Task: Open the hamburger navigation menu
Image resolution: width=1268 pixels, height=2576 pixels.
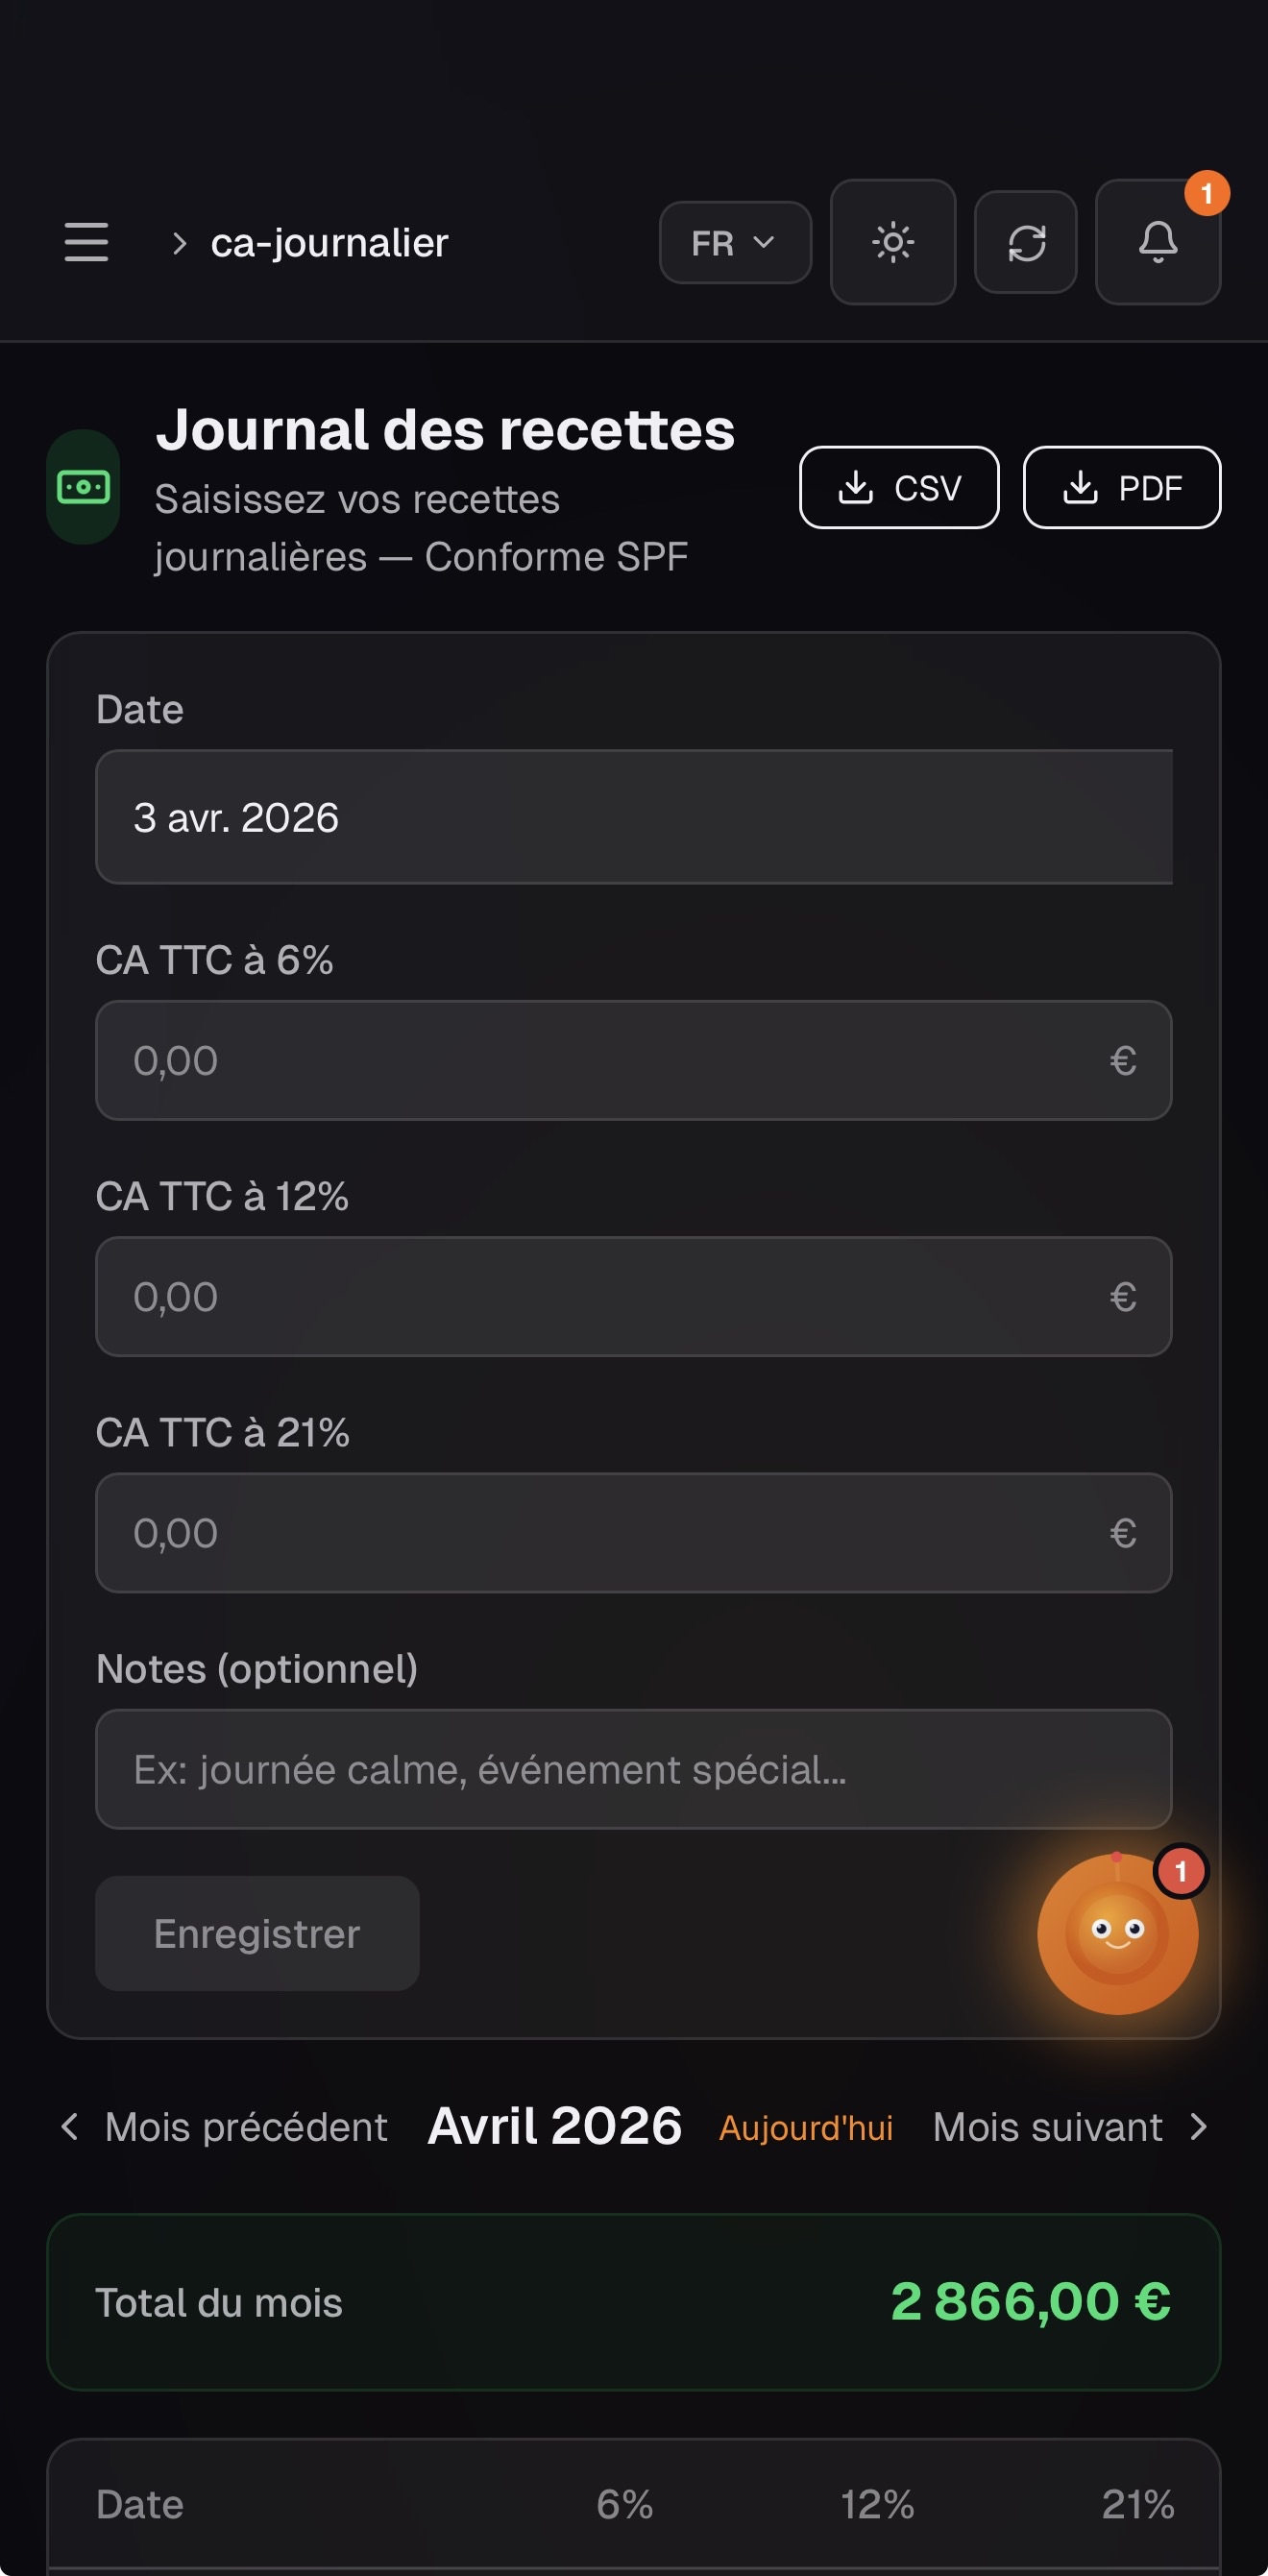Action: click(86, 242)
